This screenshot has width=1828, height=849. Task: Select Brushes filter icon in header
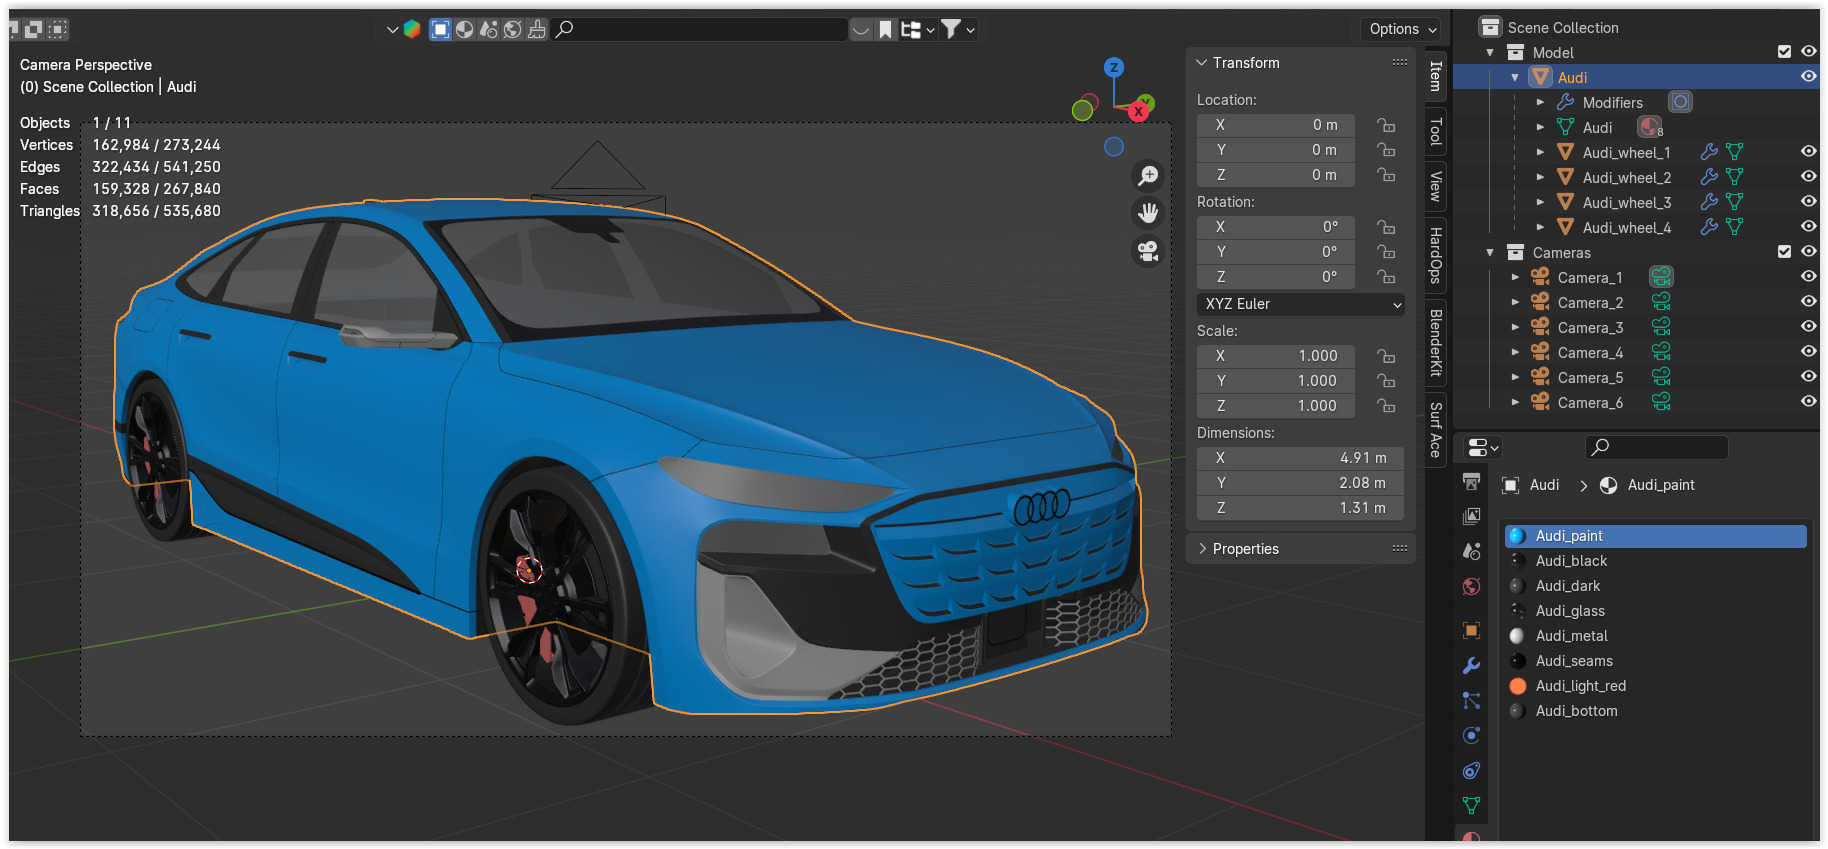click(x=537, y=30)
